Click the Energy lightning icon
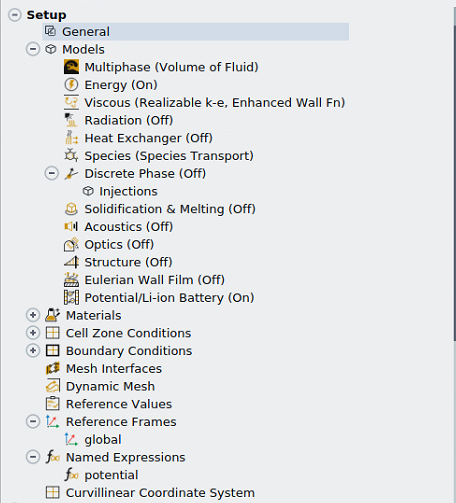The height and width of the screenshot is (503, 456). pos(71,85)
